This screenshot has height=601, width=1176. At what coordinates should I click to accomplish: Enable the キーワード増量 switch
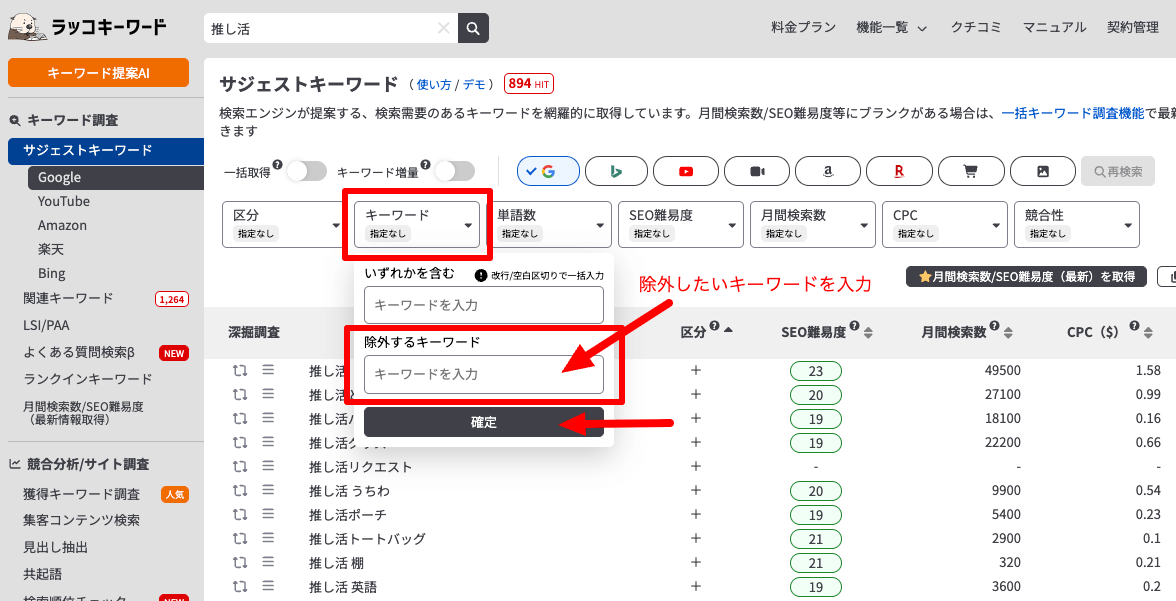pos(454,171)
